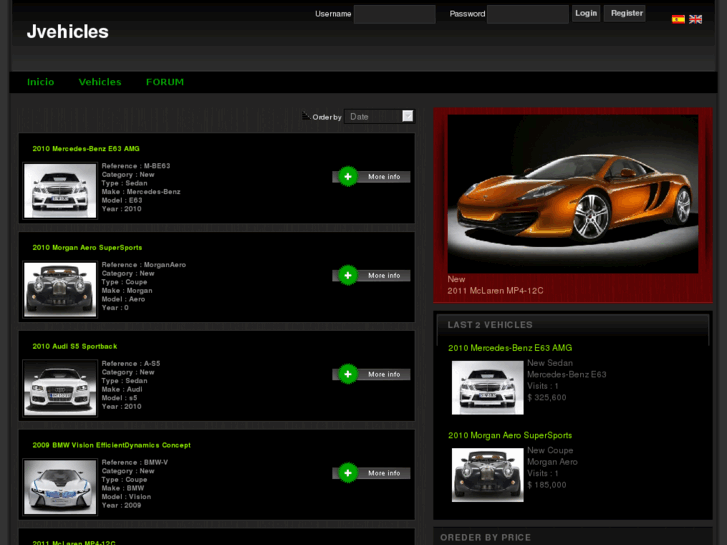Viewport: 727px width, 545px height.
Task: Click the Mercedes E63 thumbnail in the main list
Action: click(x=60, y=191)
